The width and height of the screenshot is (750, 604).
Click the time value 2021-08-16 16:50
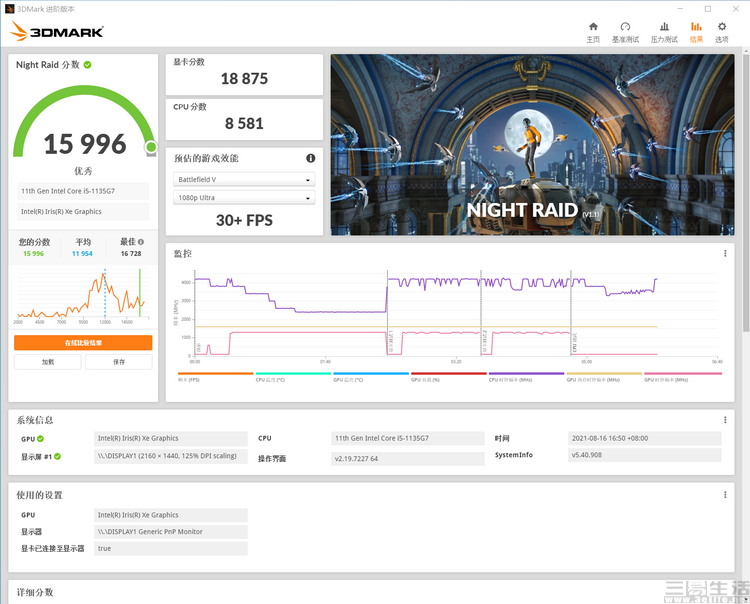tap(644, 438)
